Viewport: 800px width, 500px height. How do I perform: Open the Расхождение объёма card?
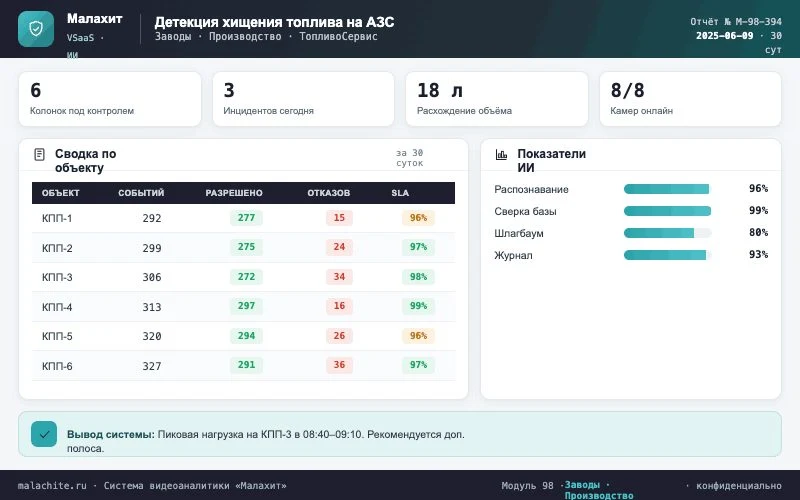(x=497, y=99)
